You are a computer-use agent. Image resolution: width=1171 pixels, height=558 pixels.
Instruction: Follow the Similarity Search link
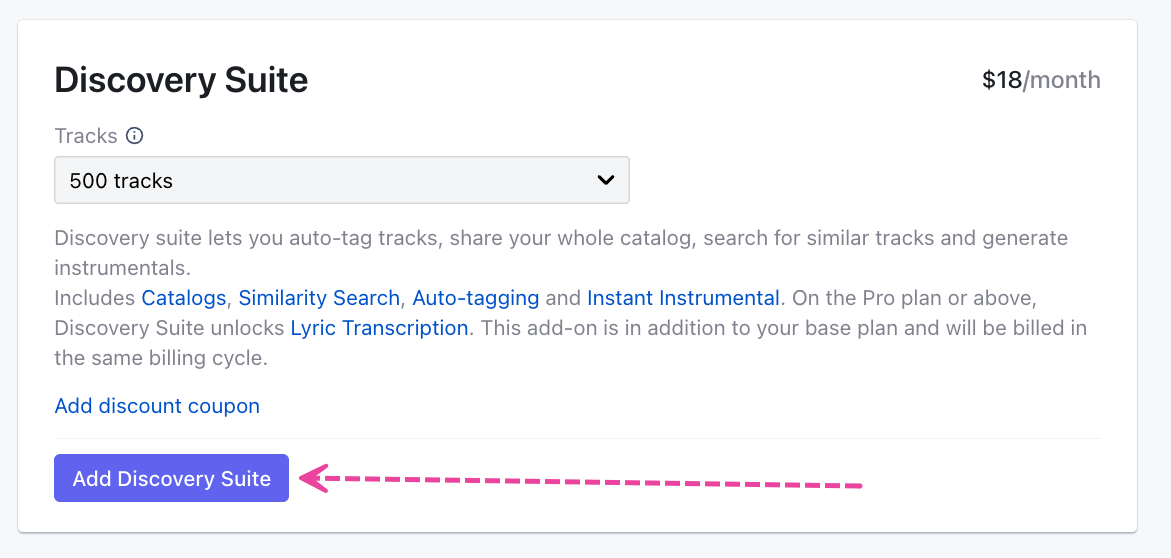(319, 298)
